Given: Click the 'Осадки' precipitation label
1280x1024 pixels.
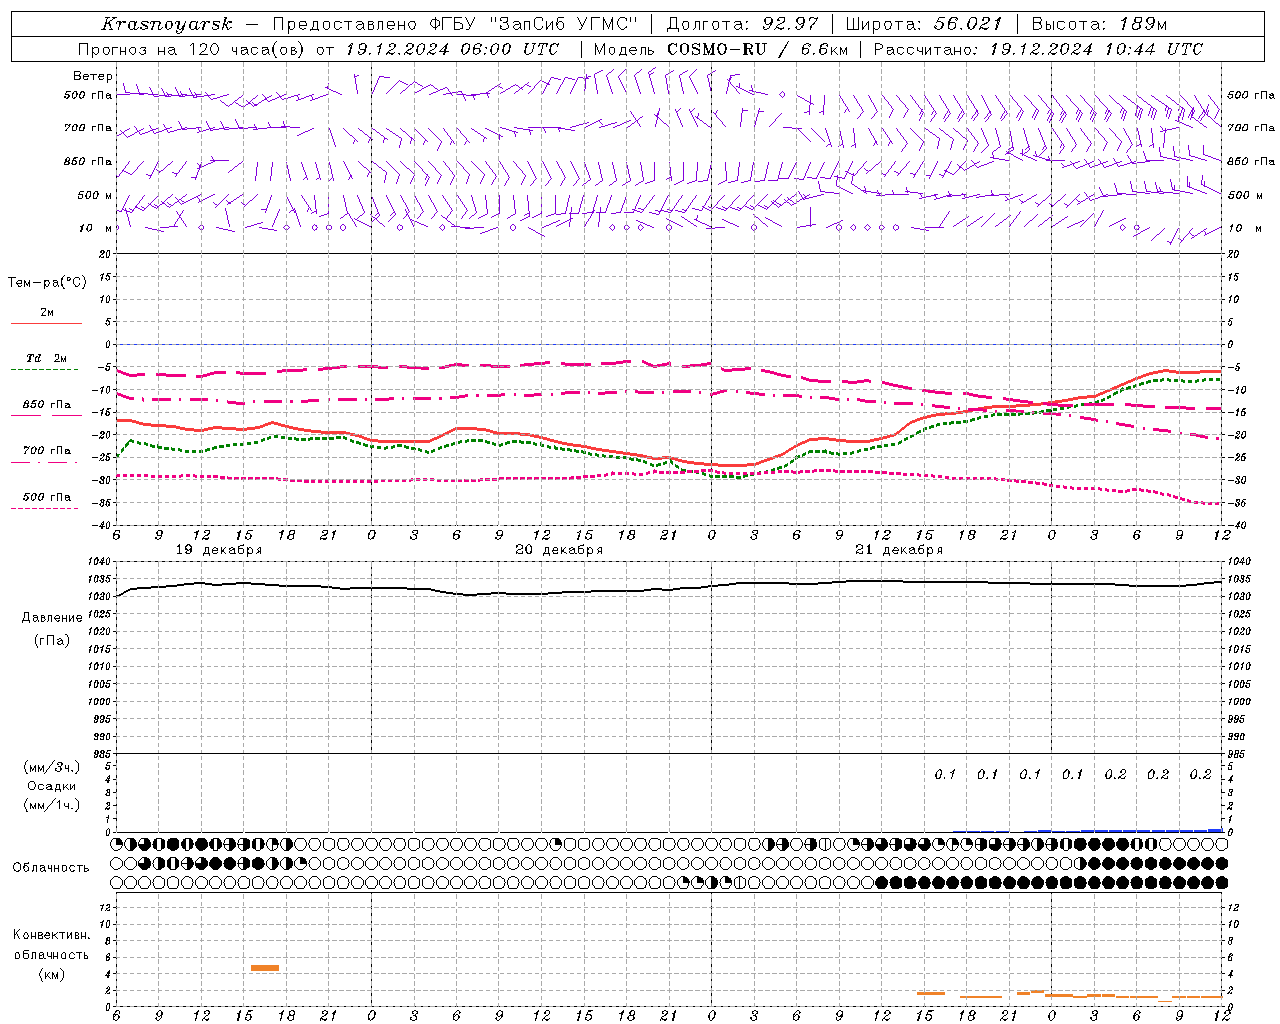Looking at the screenshot, I should tap(52, 787).
